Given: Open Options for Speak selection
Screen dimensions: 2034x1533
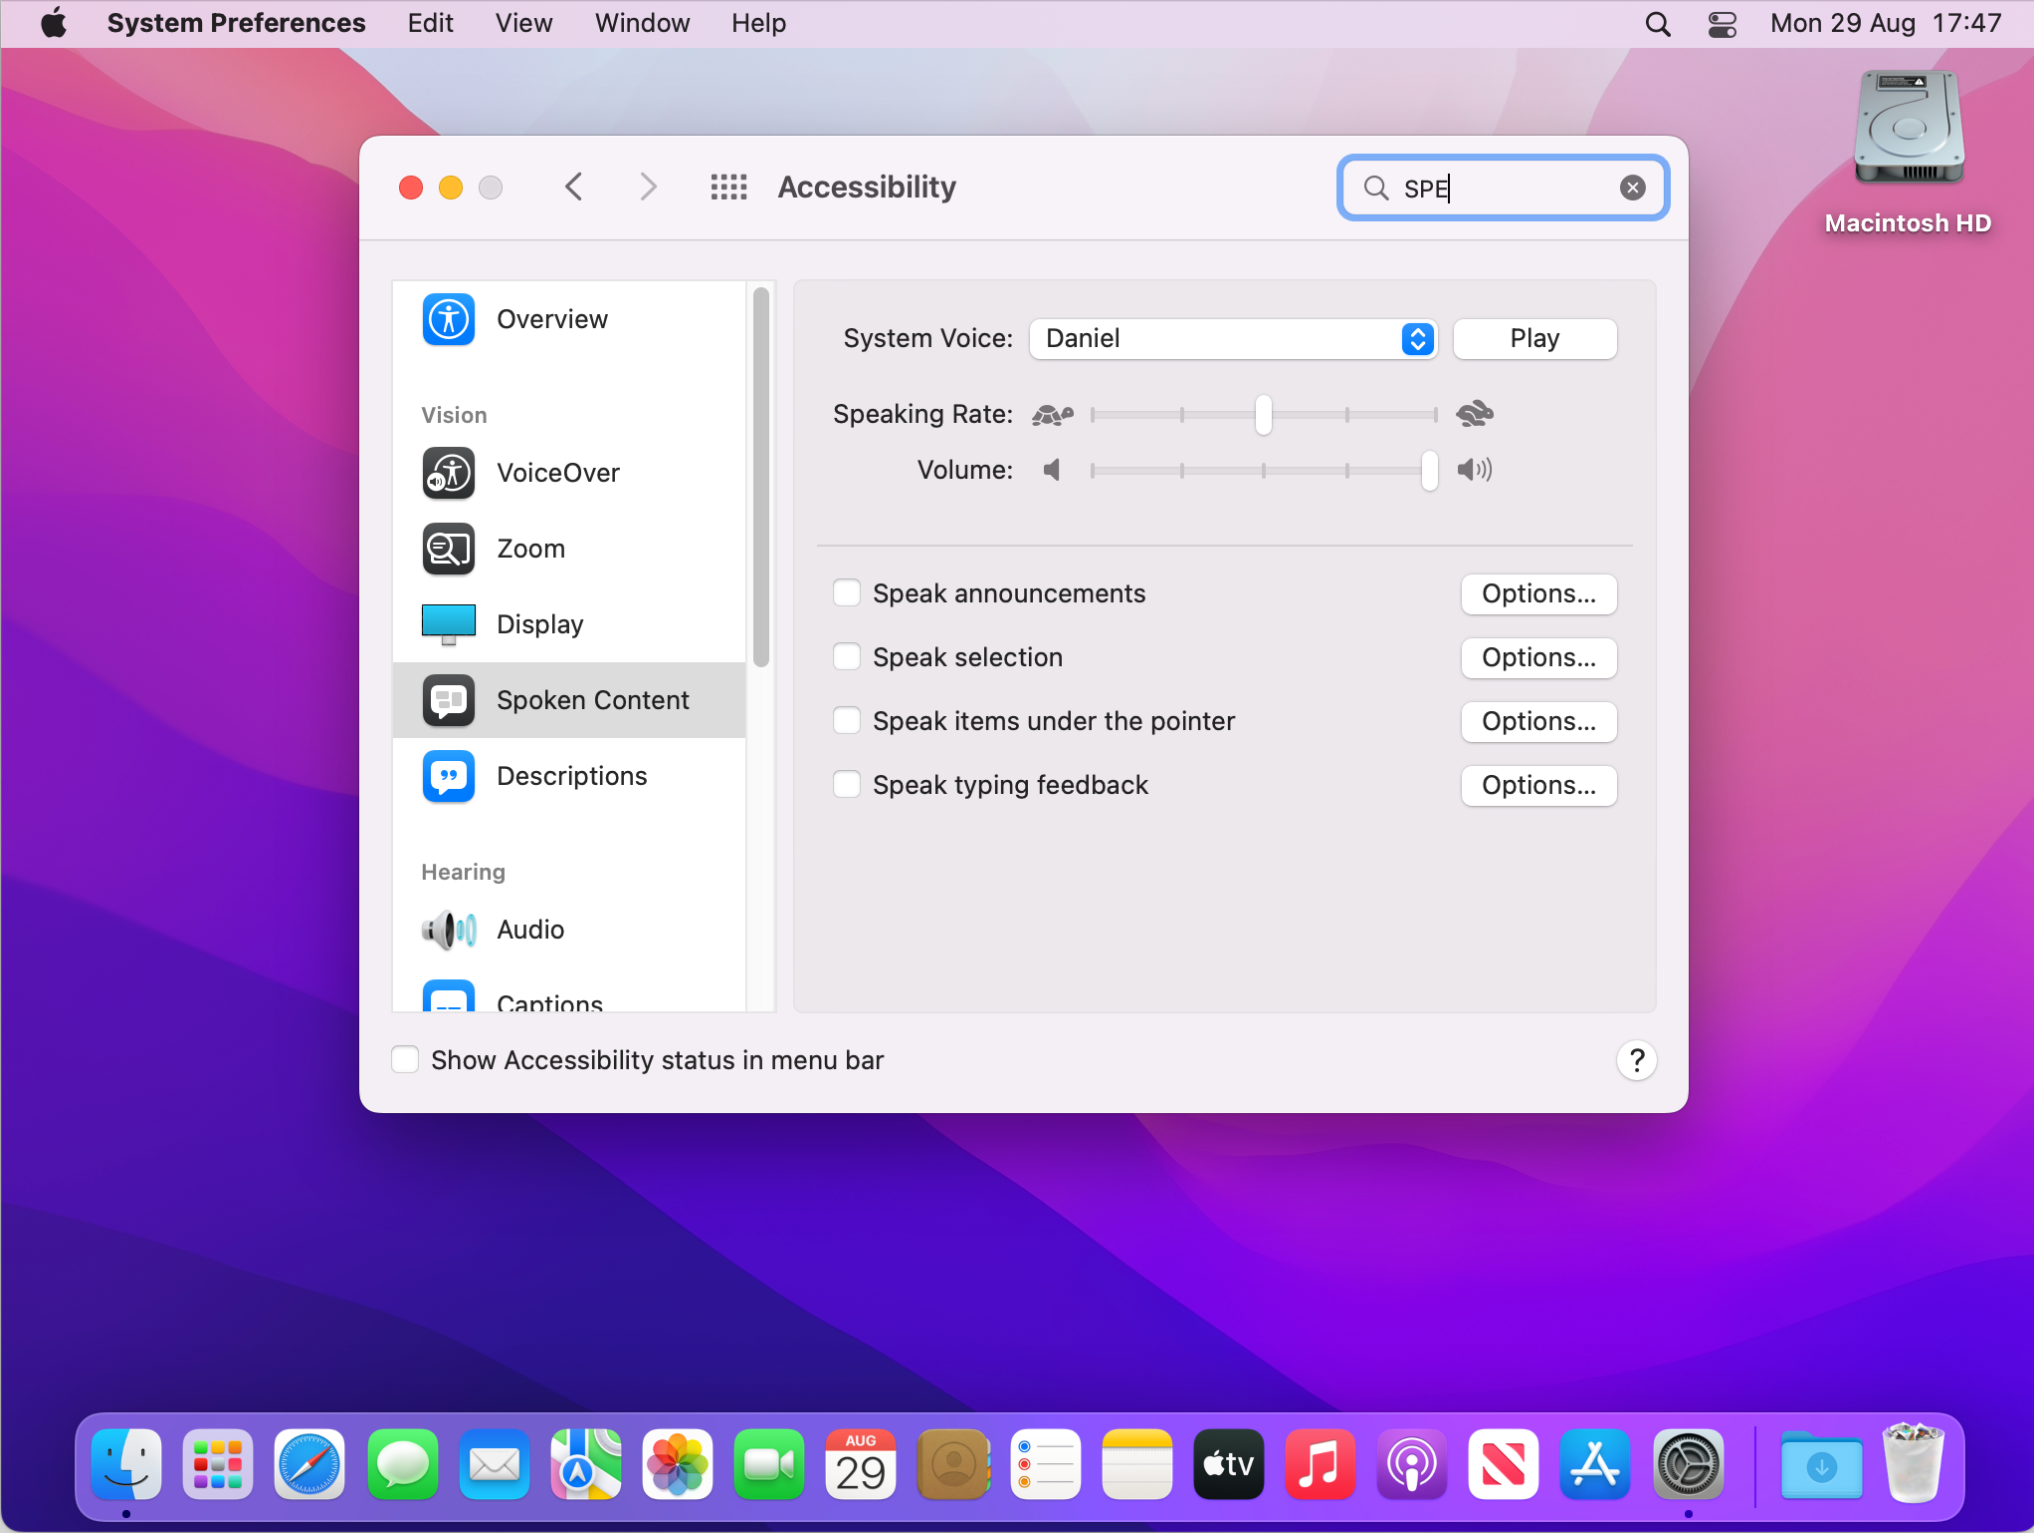Looking at the screenshot, I should click(x=1538, y=658).
